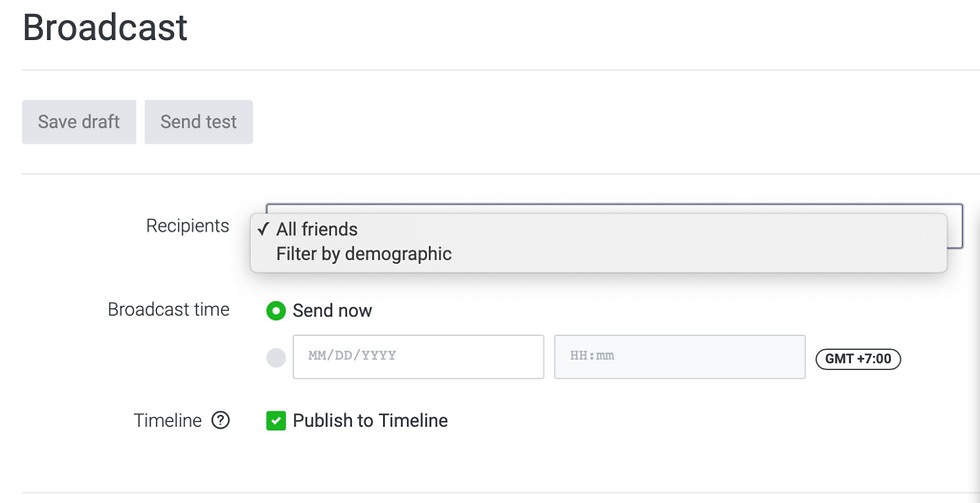
Task: Click the Publish to Timeline label text
Action: (x=370, y=421)
